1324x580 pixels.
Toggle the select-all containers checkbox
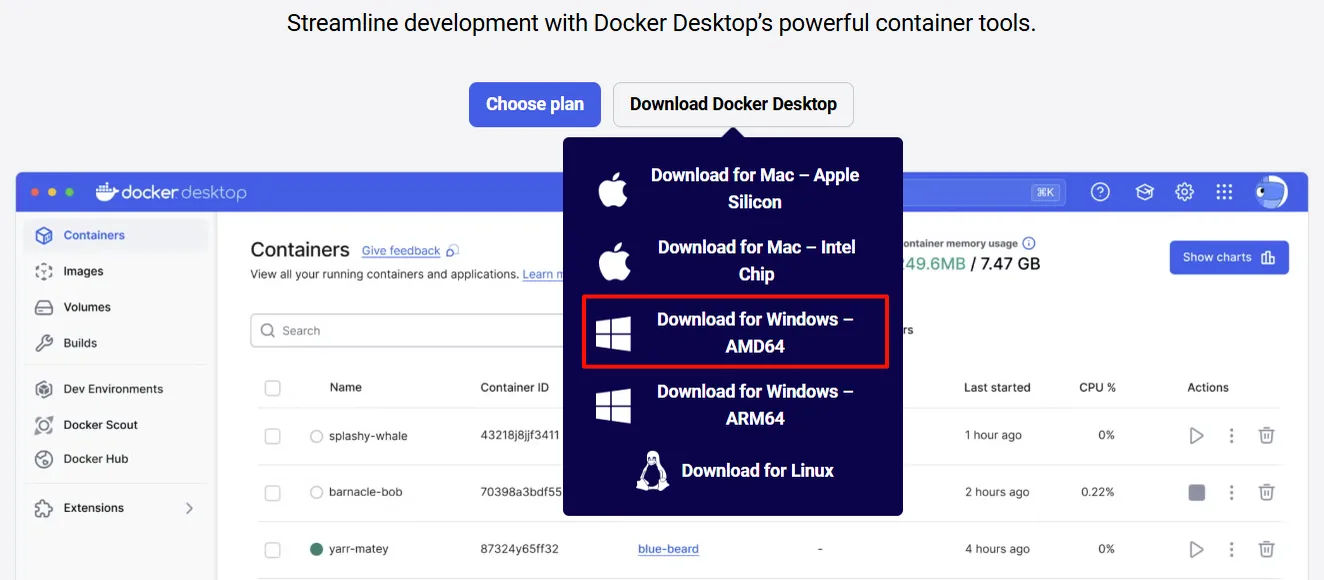[x=272, y=388]
